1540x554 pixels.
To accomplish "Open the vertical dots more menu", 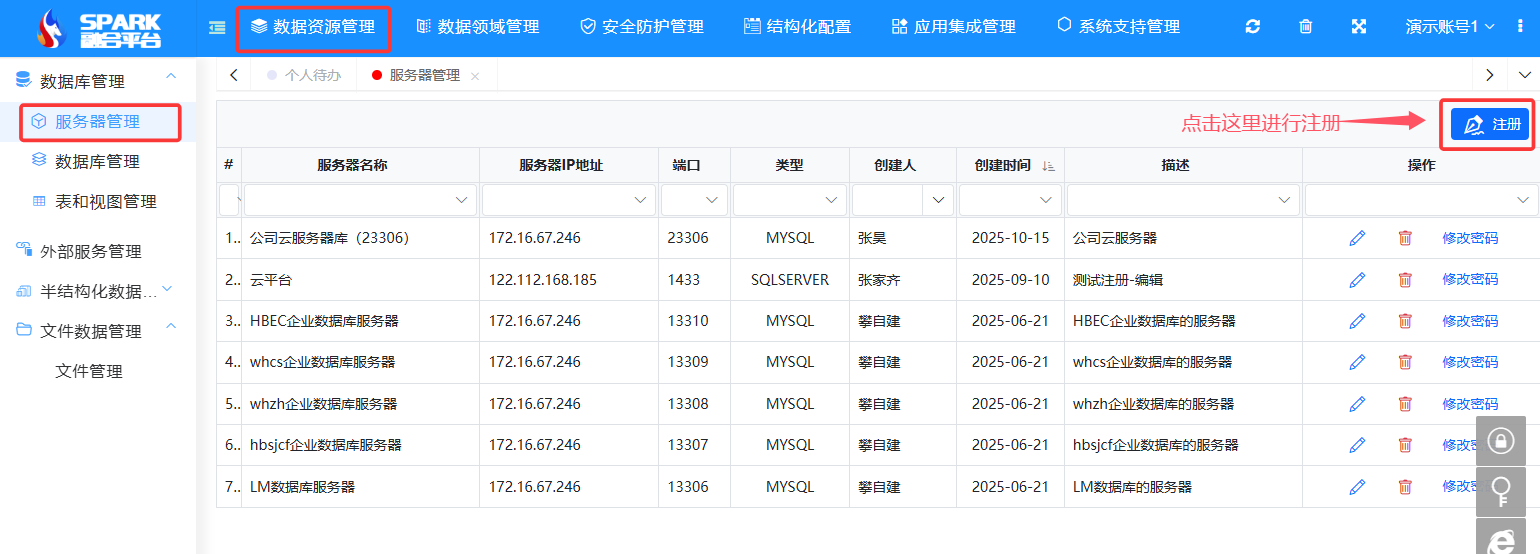I will point(1520,27).
